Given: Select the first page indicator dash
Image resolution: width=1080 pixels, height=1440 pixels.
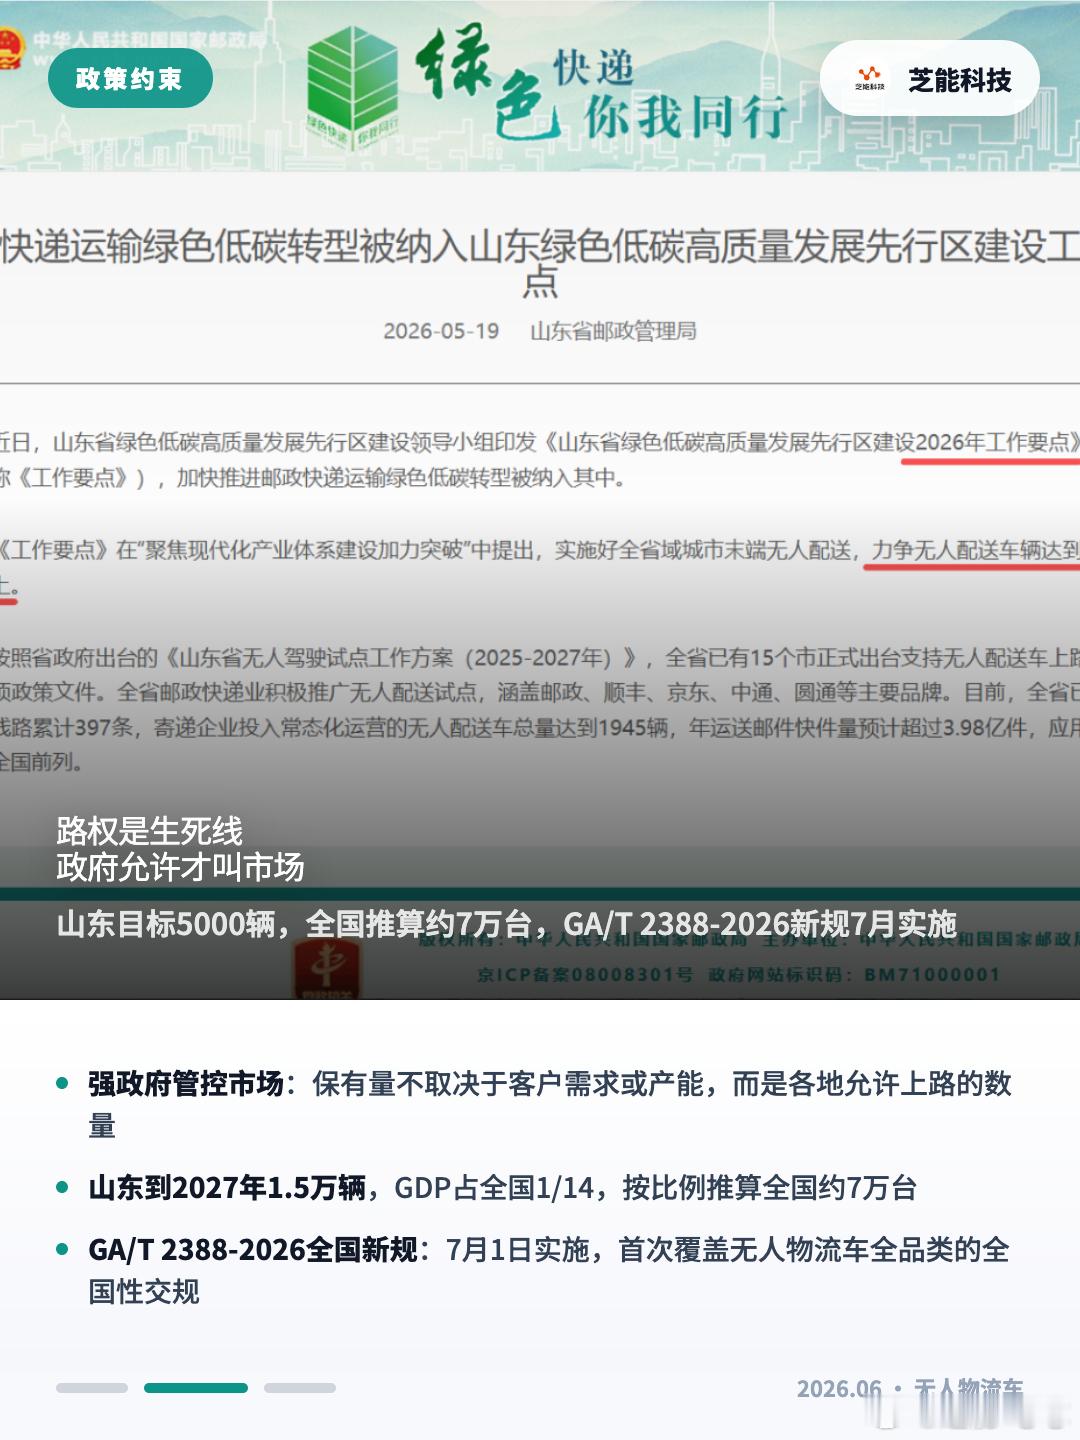Looking at the screenshot, I should 92,1388.
